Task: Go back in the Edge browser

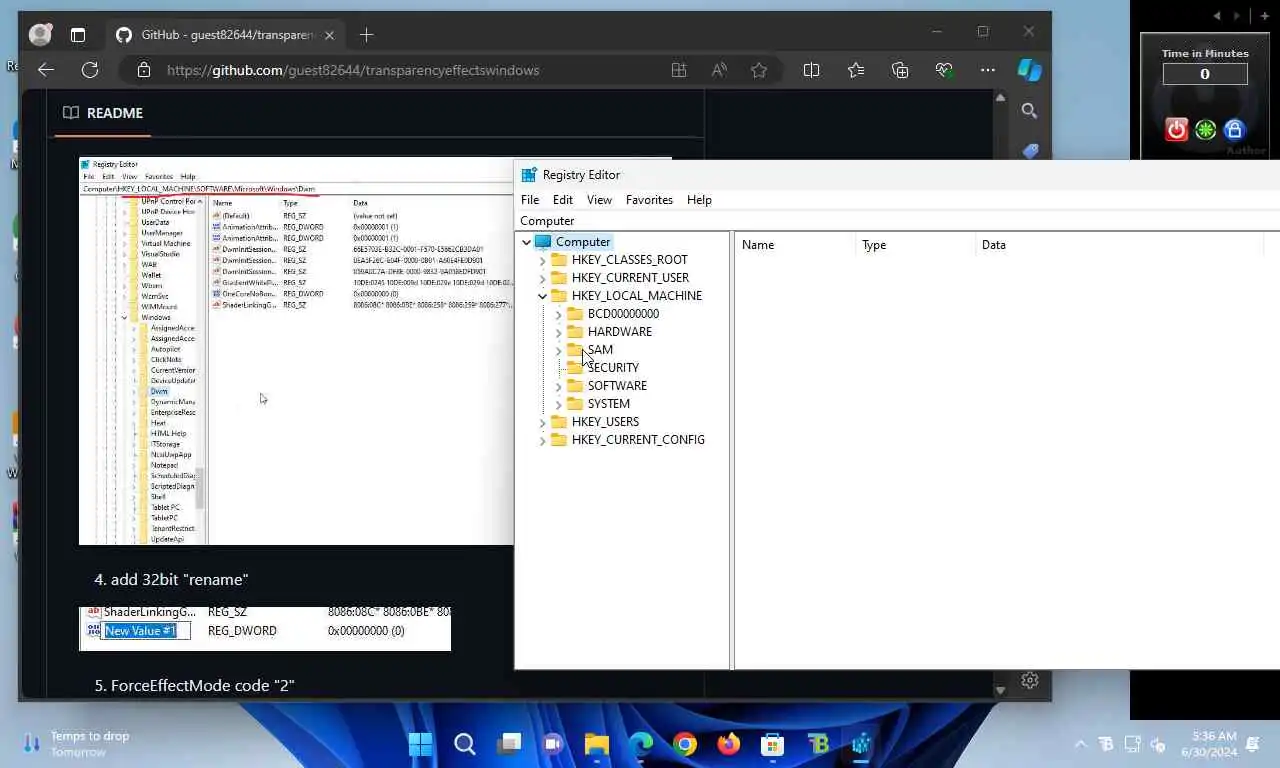Action: pos(46,70)
